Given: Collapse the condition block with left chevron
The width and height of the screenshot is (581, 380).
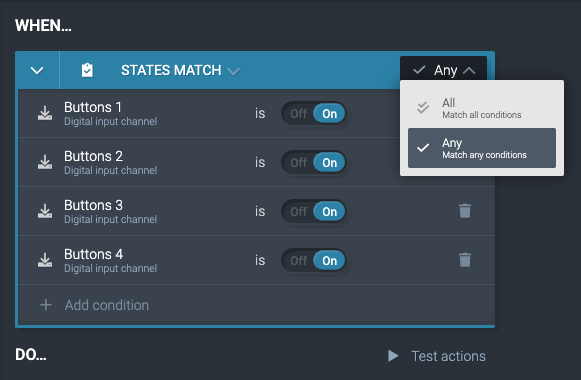Looking at the screenshot, I should pyautogui.click(x=37, y=70).
